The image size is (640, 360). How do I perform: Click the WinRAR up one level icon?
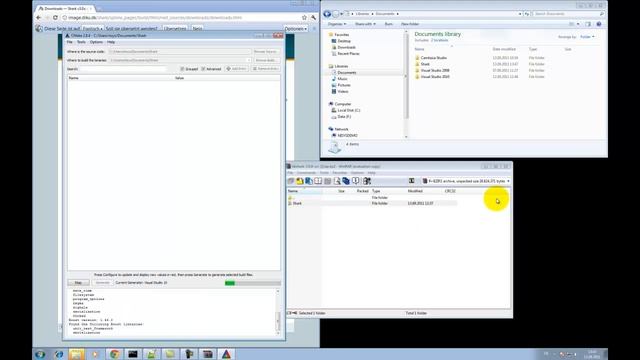coord(411,181)
